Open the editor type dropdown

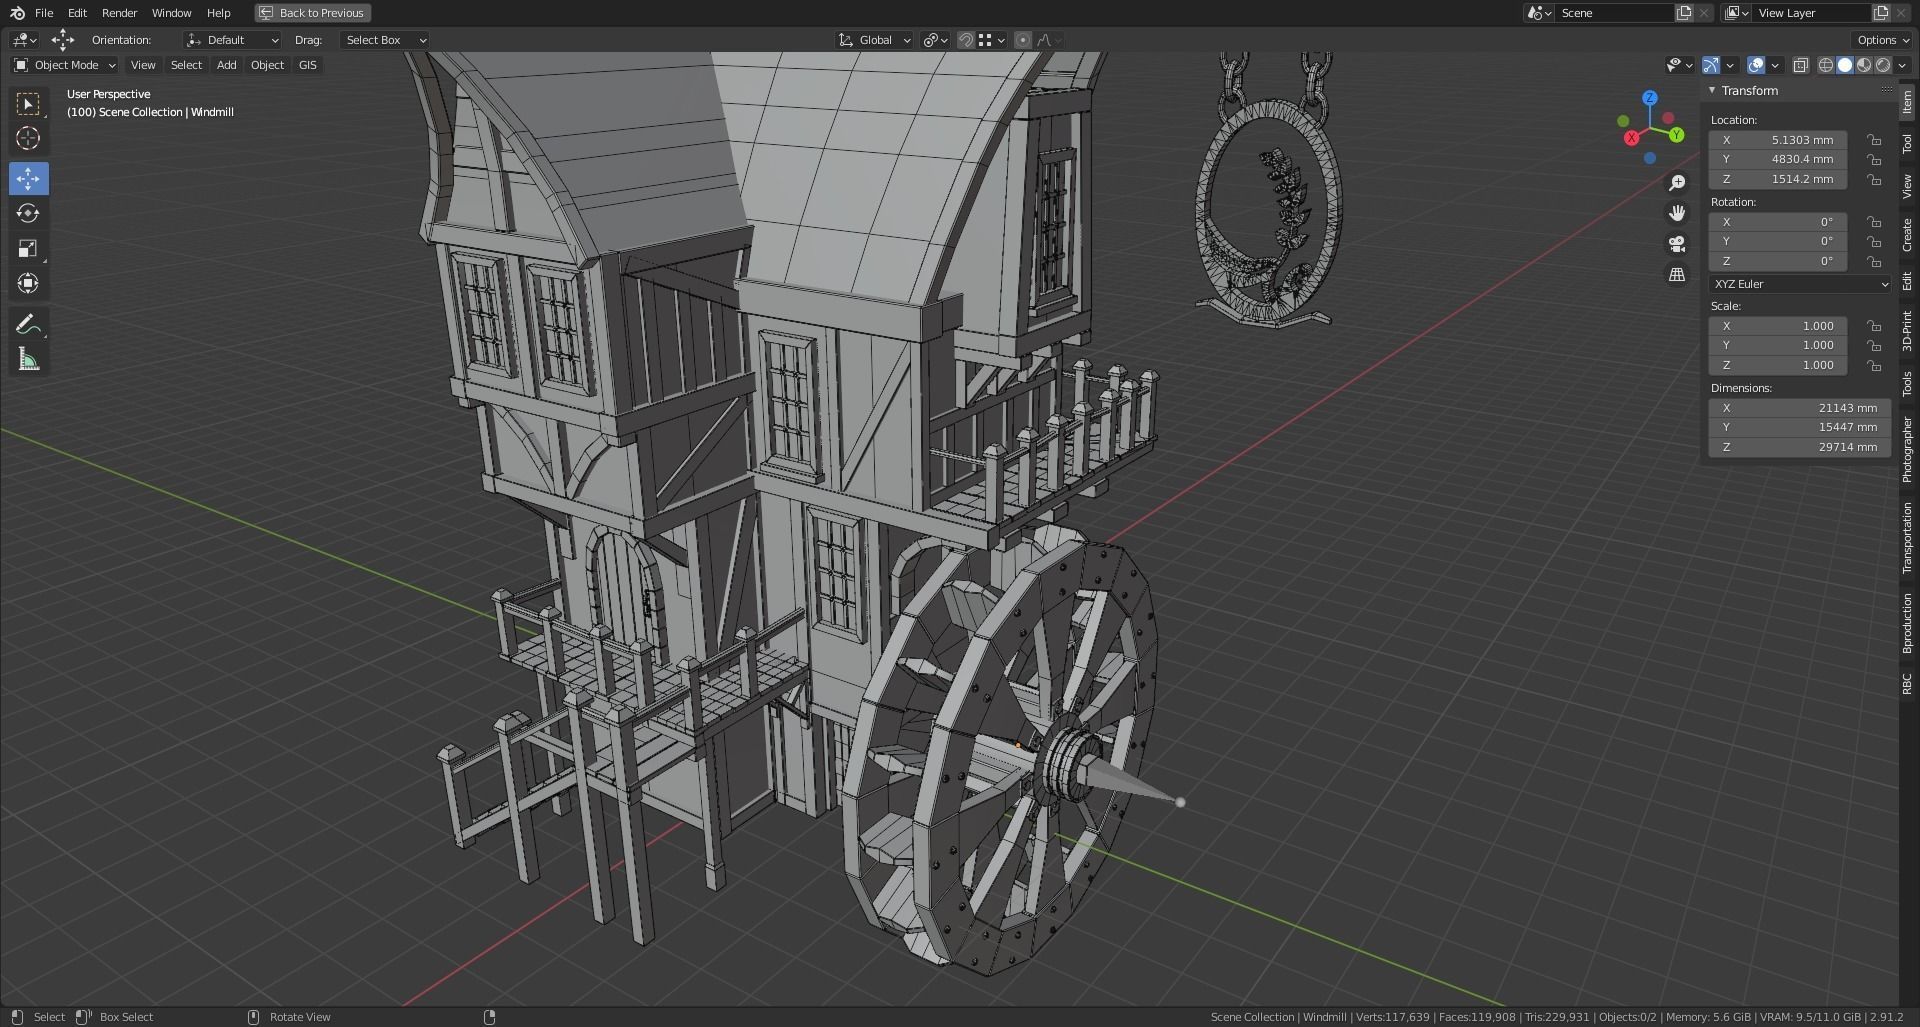coord(24,40)
